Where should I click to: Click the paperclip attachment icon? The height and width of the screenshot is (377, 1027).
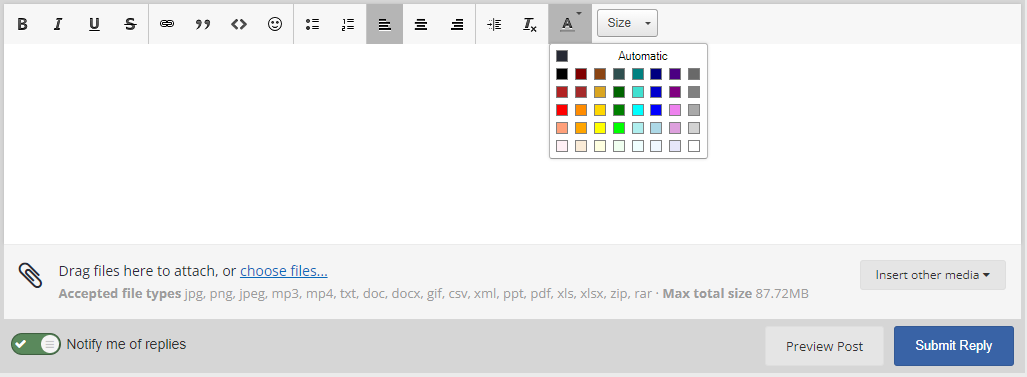30,276
